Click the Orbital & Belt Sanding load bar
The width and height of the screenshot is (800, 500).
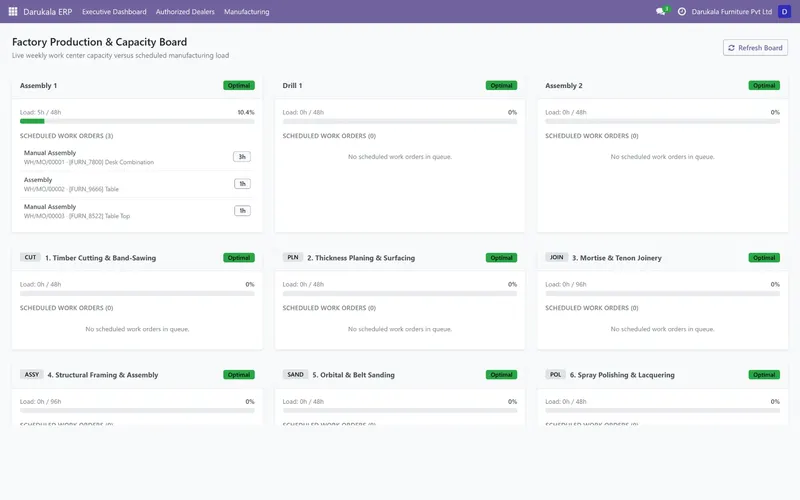(399, 410)
